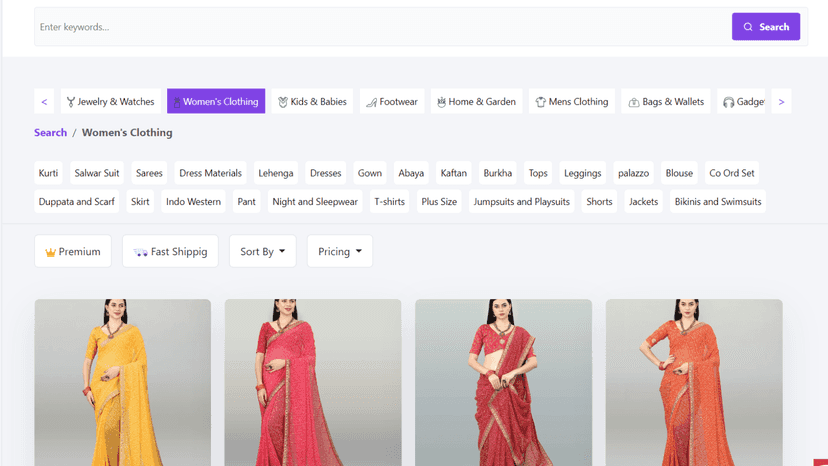Follow the Search breadcrumb link
The image size is (828, 466).
pyautogui.click(x=51, y=133)
